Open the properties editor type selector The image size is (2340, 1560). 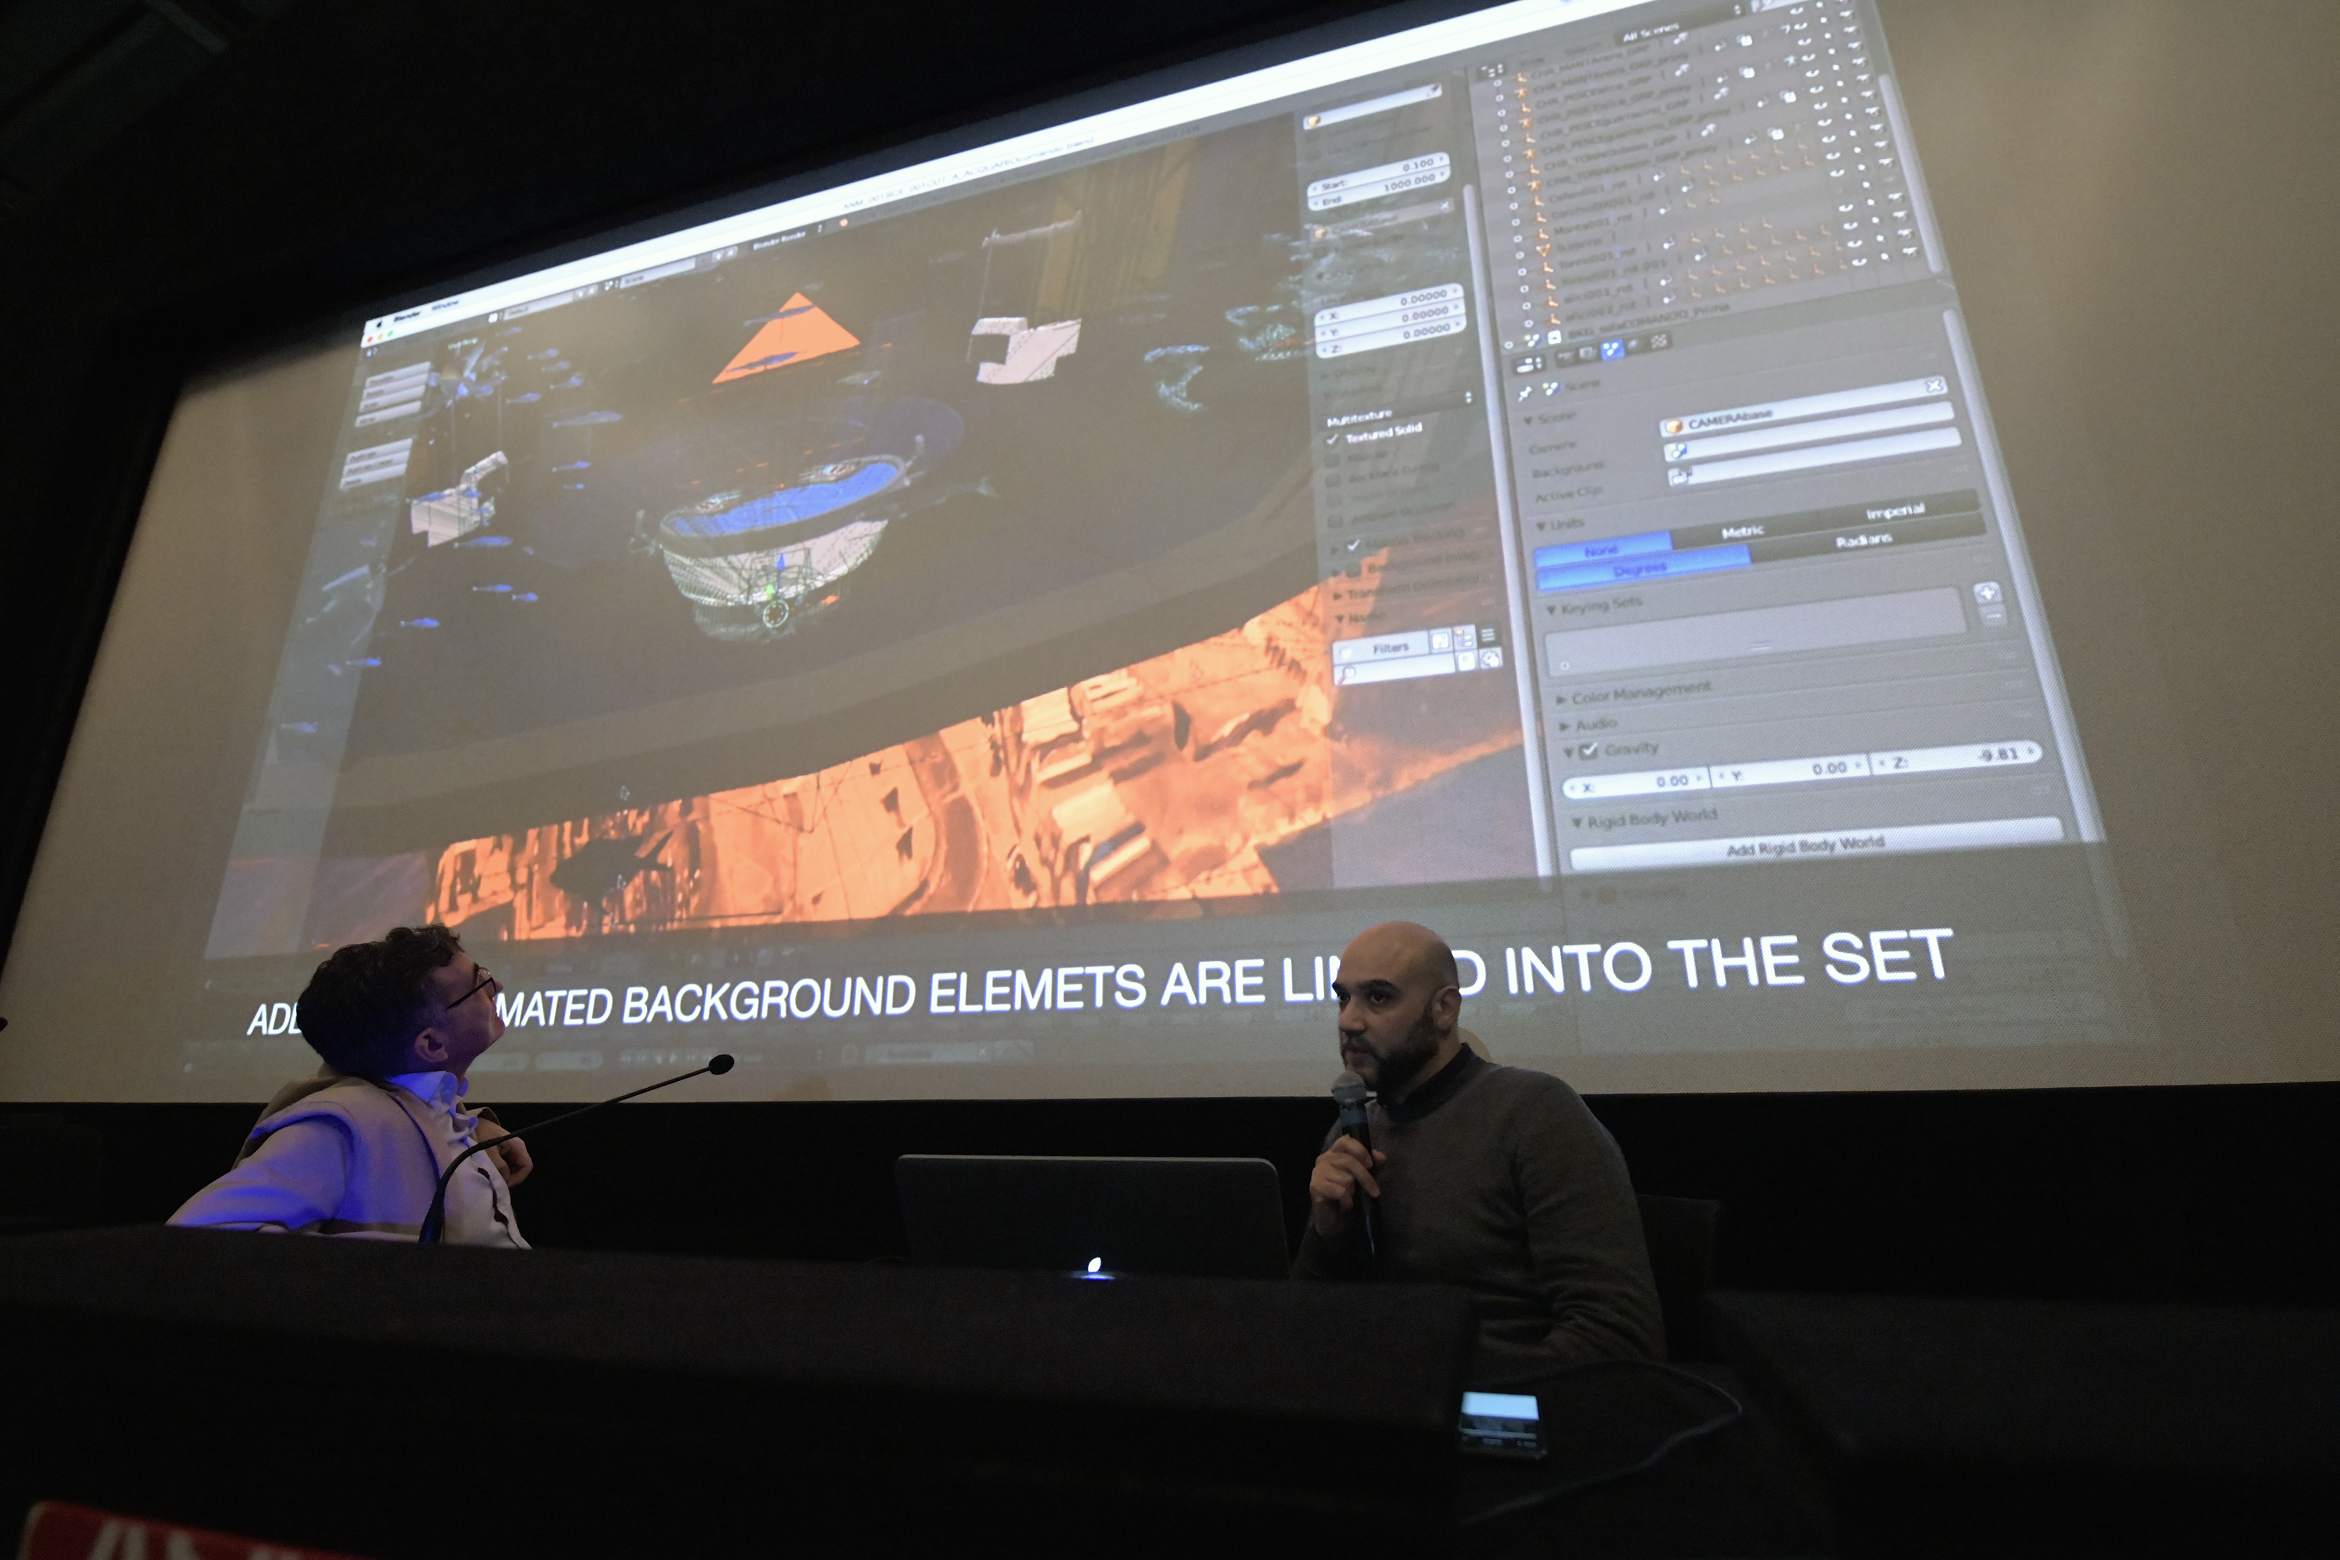pyautogui.click(x=1530, y=366)
